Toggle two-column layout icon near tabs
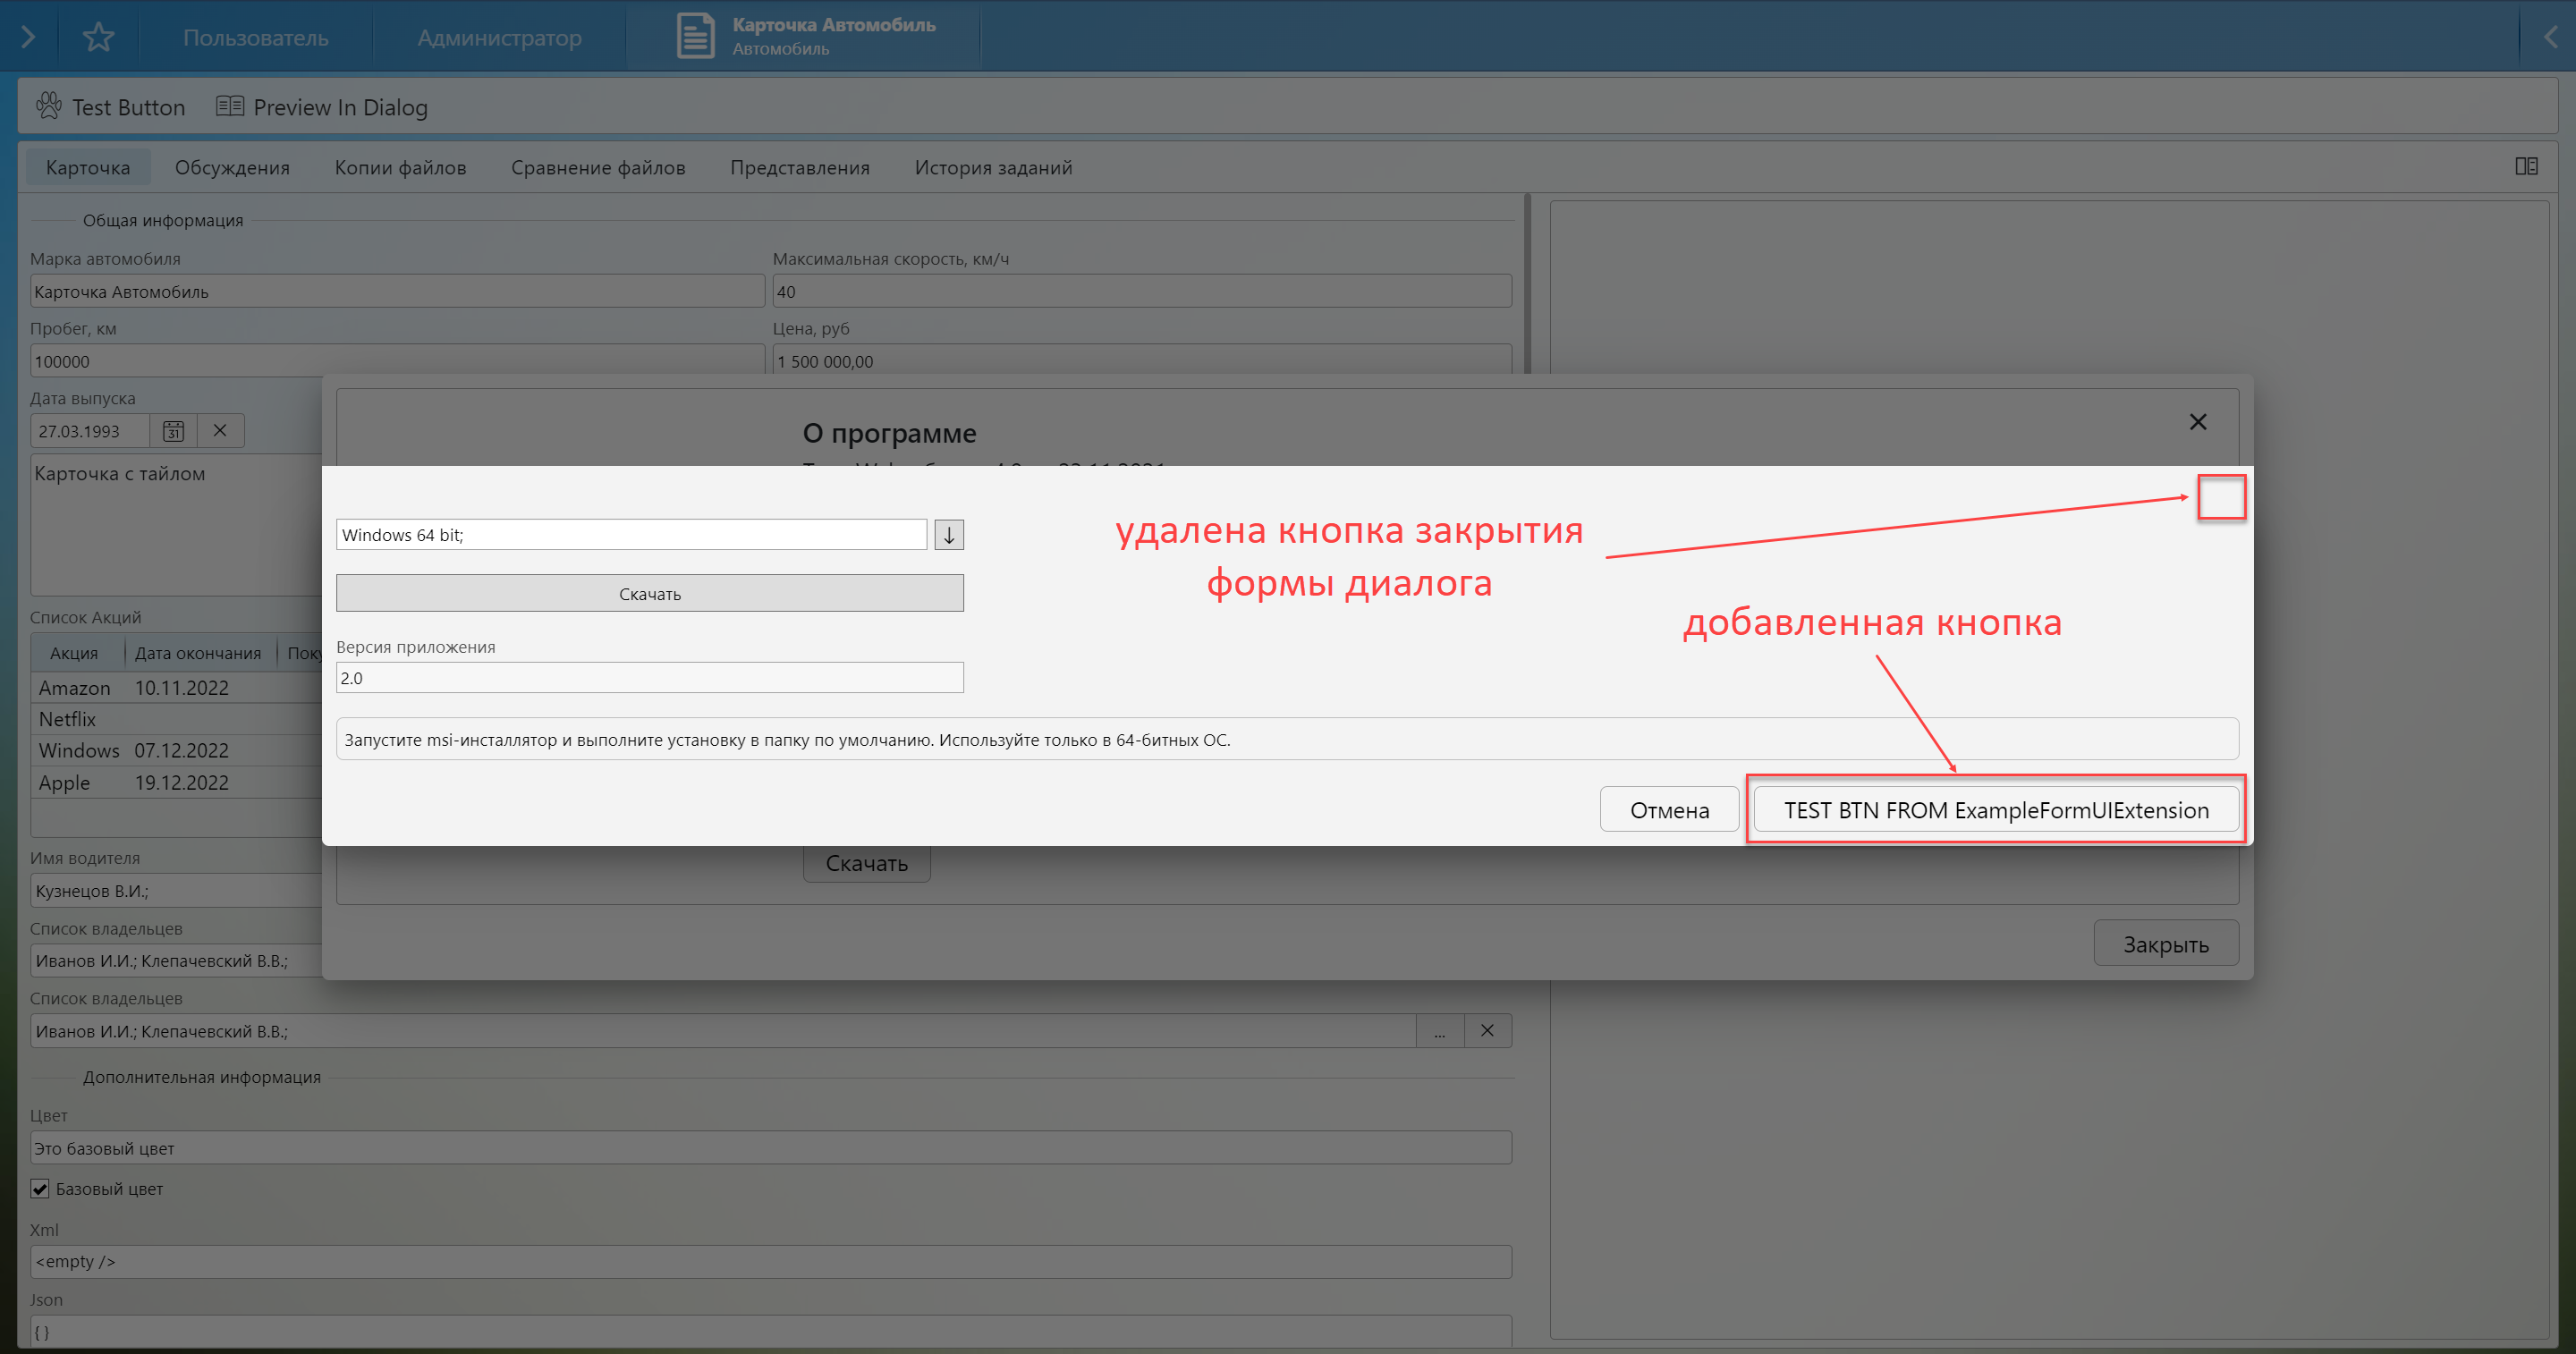 pos(2526,166)
